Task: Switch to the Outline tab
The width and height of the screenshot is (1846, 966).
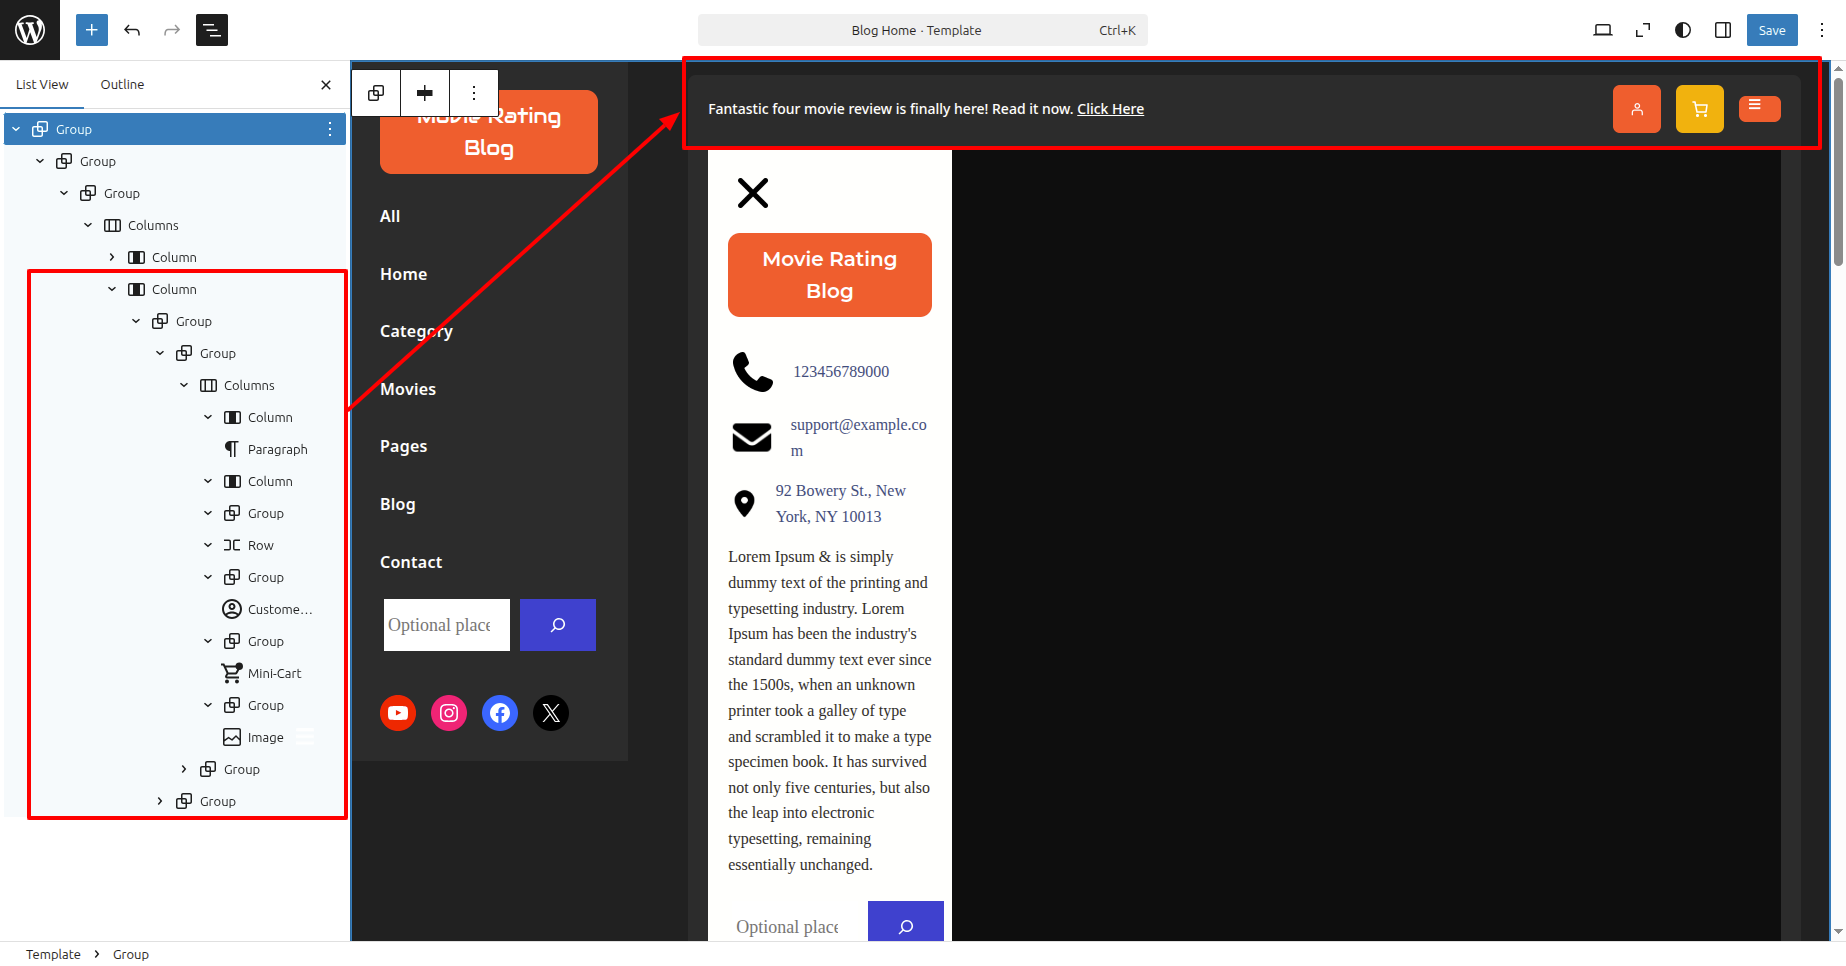Action: click(x=122, y=85)
